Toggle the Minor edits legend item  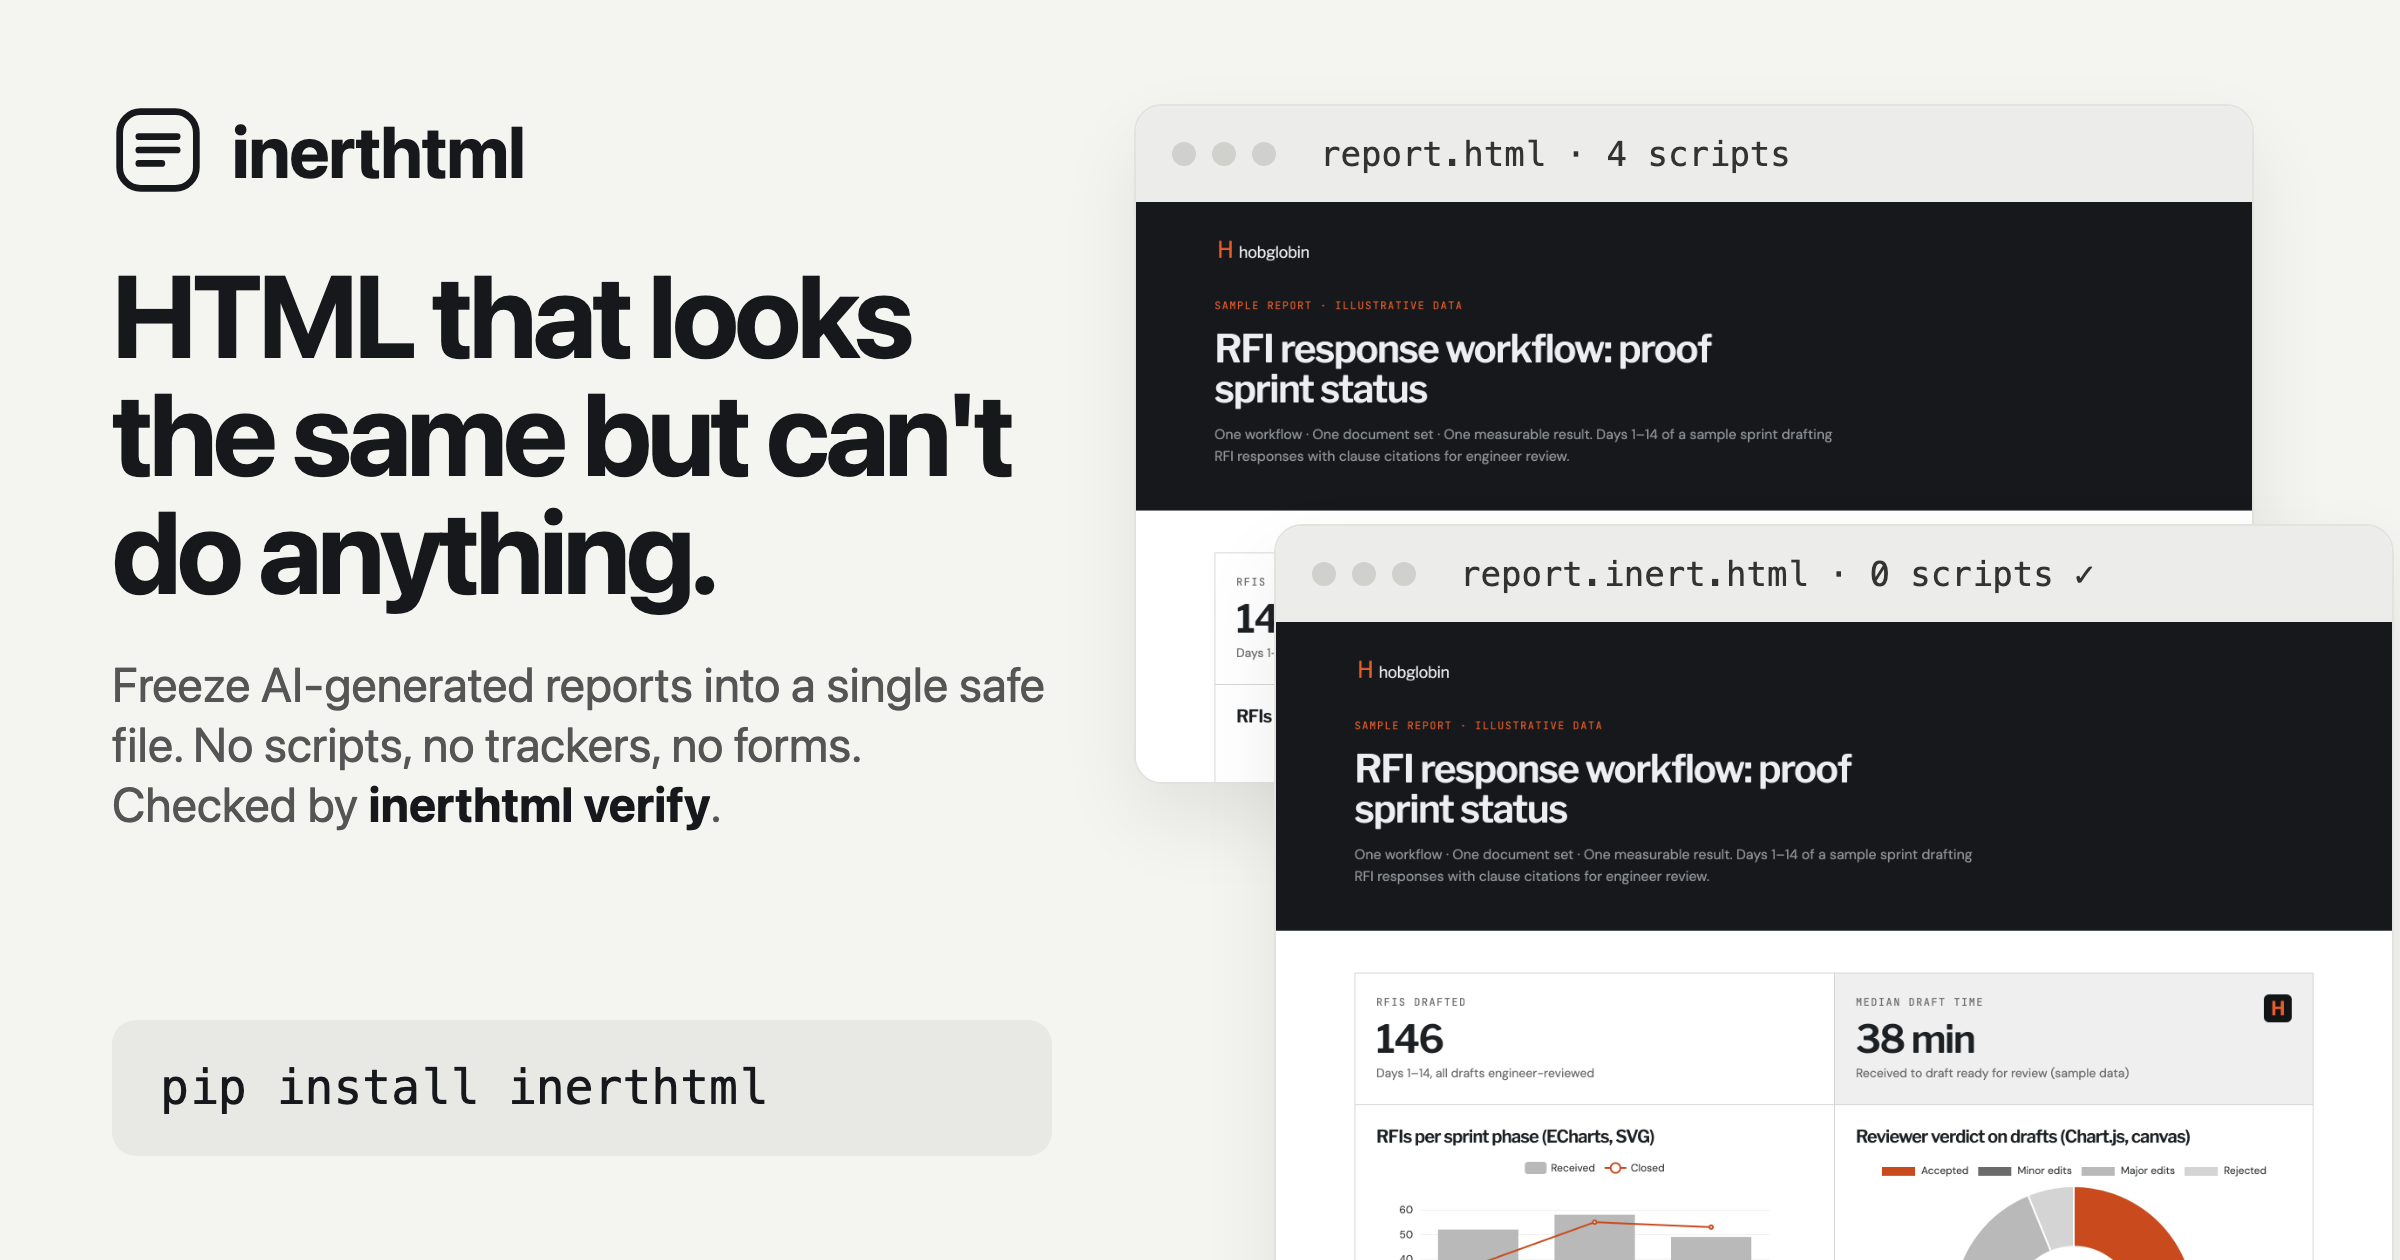tap(2024, 1171)
